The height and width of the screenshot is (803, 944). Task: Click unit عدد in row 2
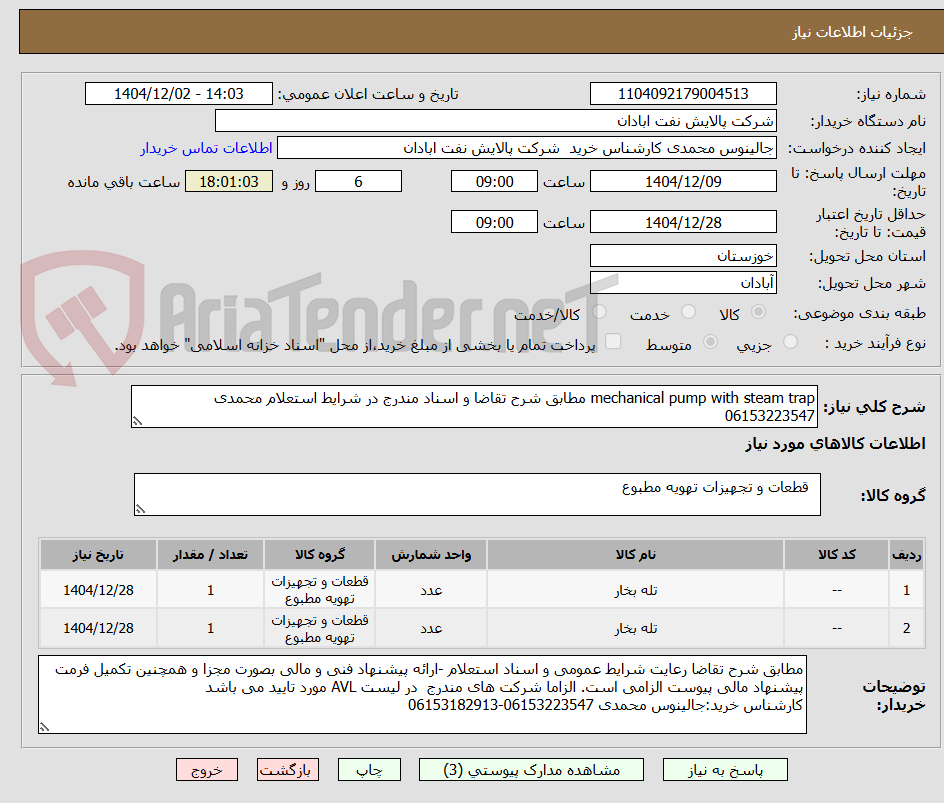coord(431,628)
